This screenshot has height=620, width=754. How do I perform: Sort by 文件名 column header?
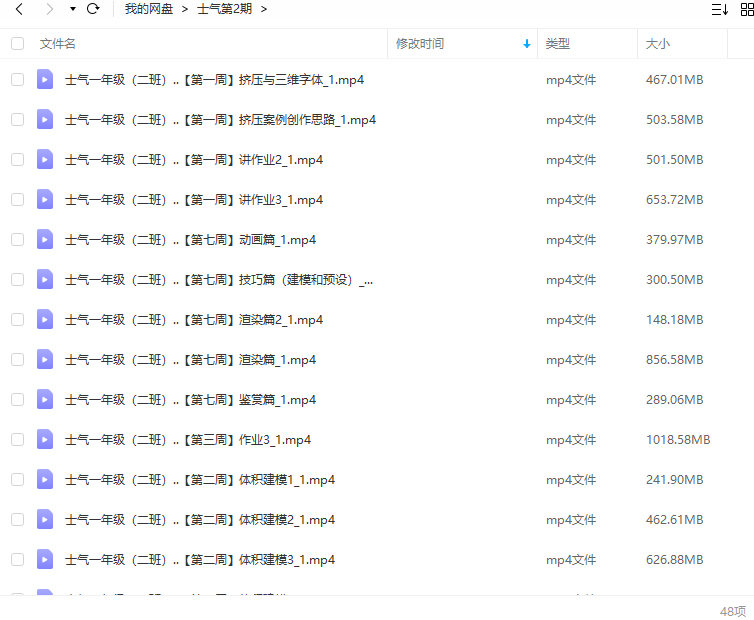pos(58,44)
